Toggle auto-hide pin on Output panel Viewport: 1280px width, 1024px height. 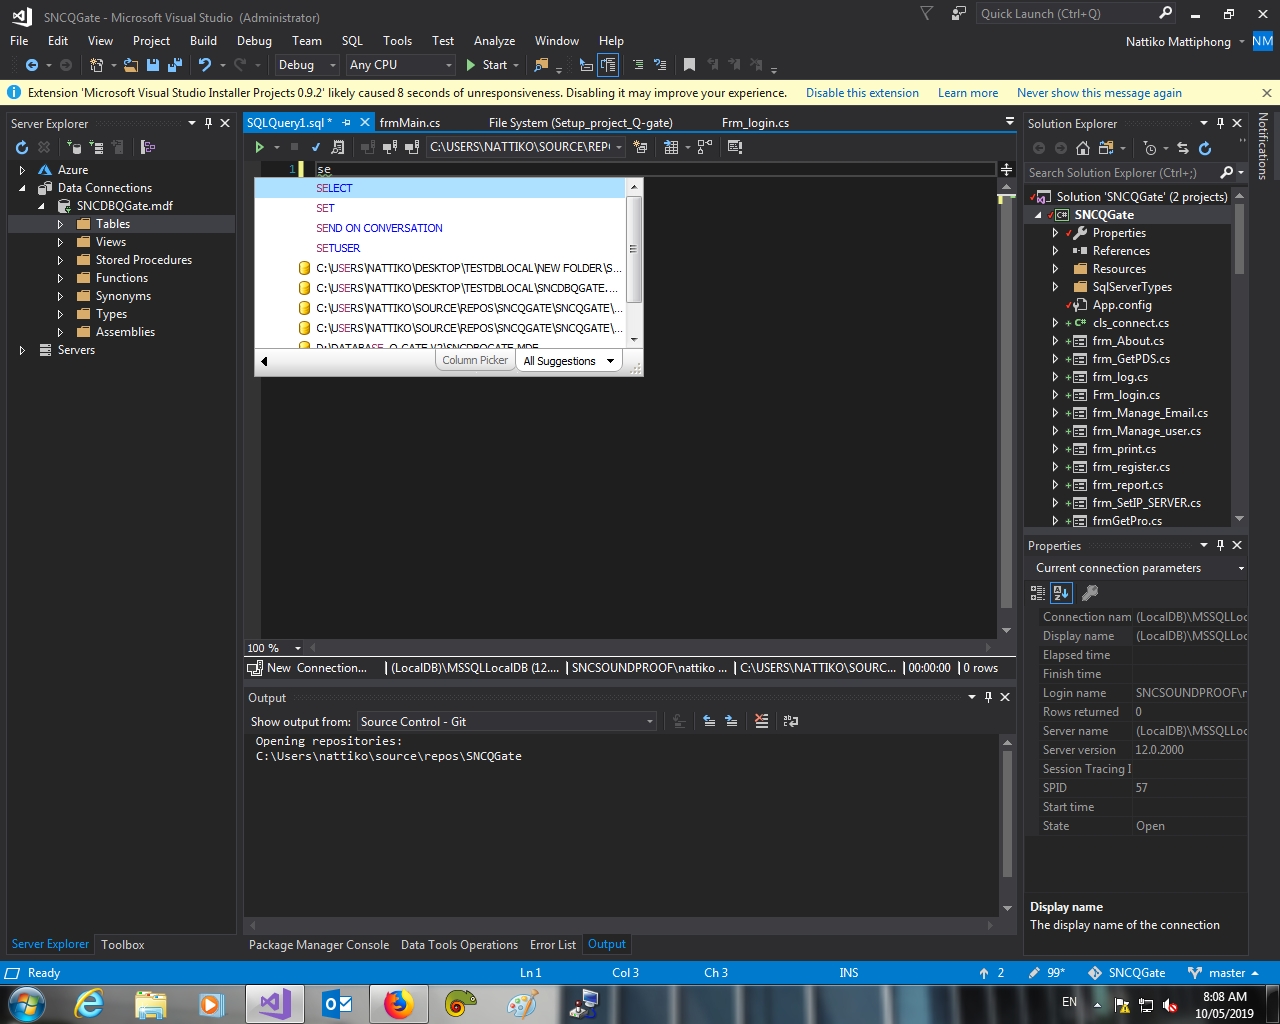coord(988,697)
